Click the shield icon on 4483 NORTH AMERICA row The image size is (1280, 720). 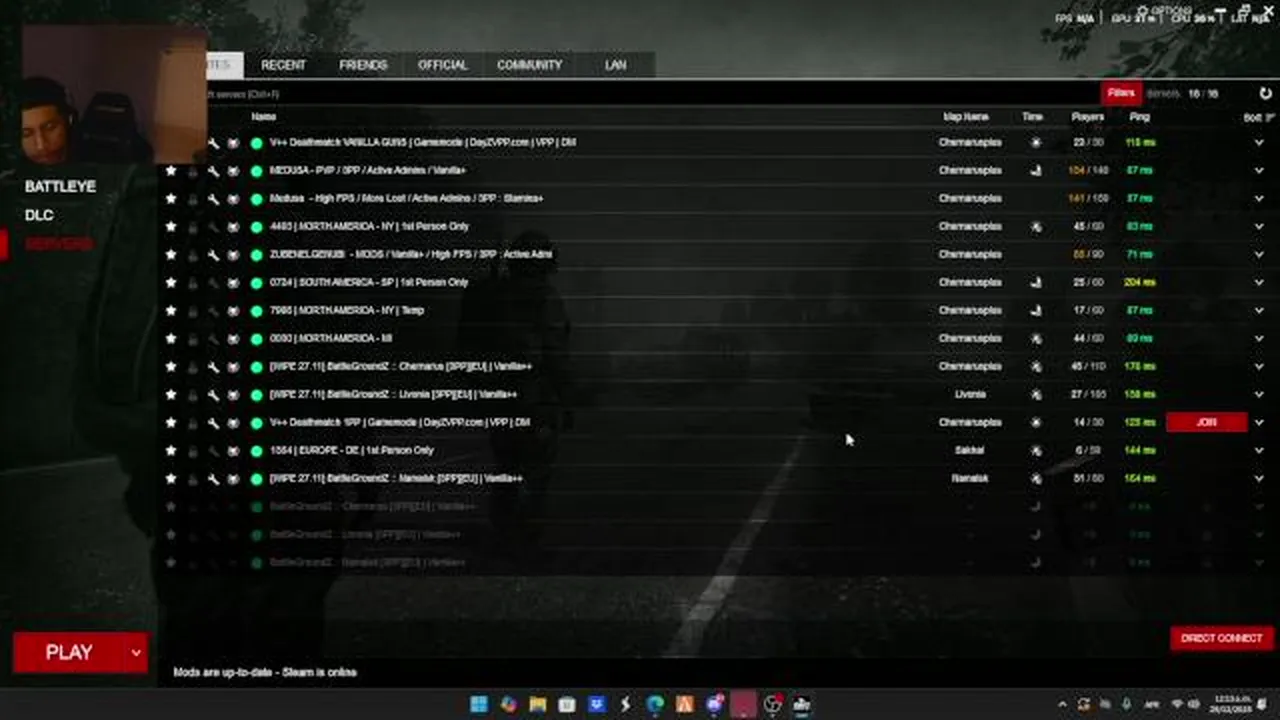pos(233,227)
